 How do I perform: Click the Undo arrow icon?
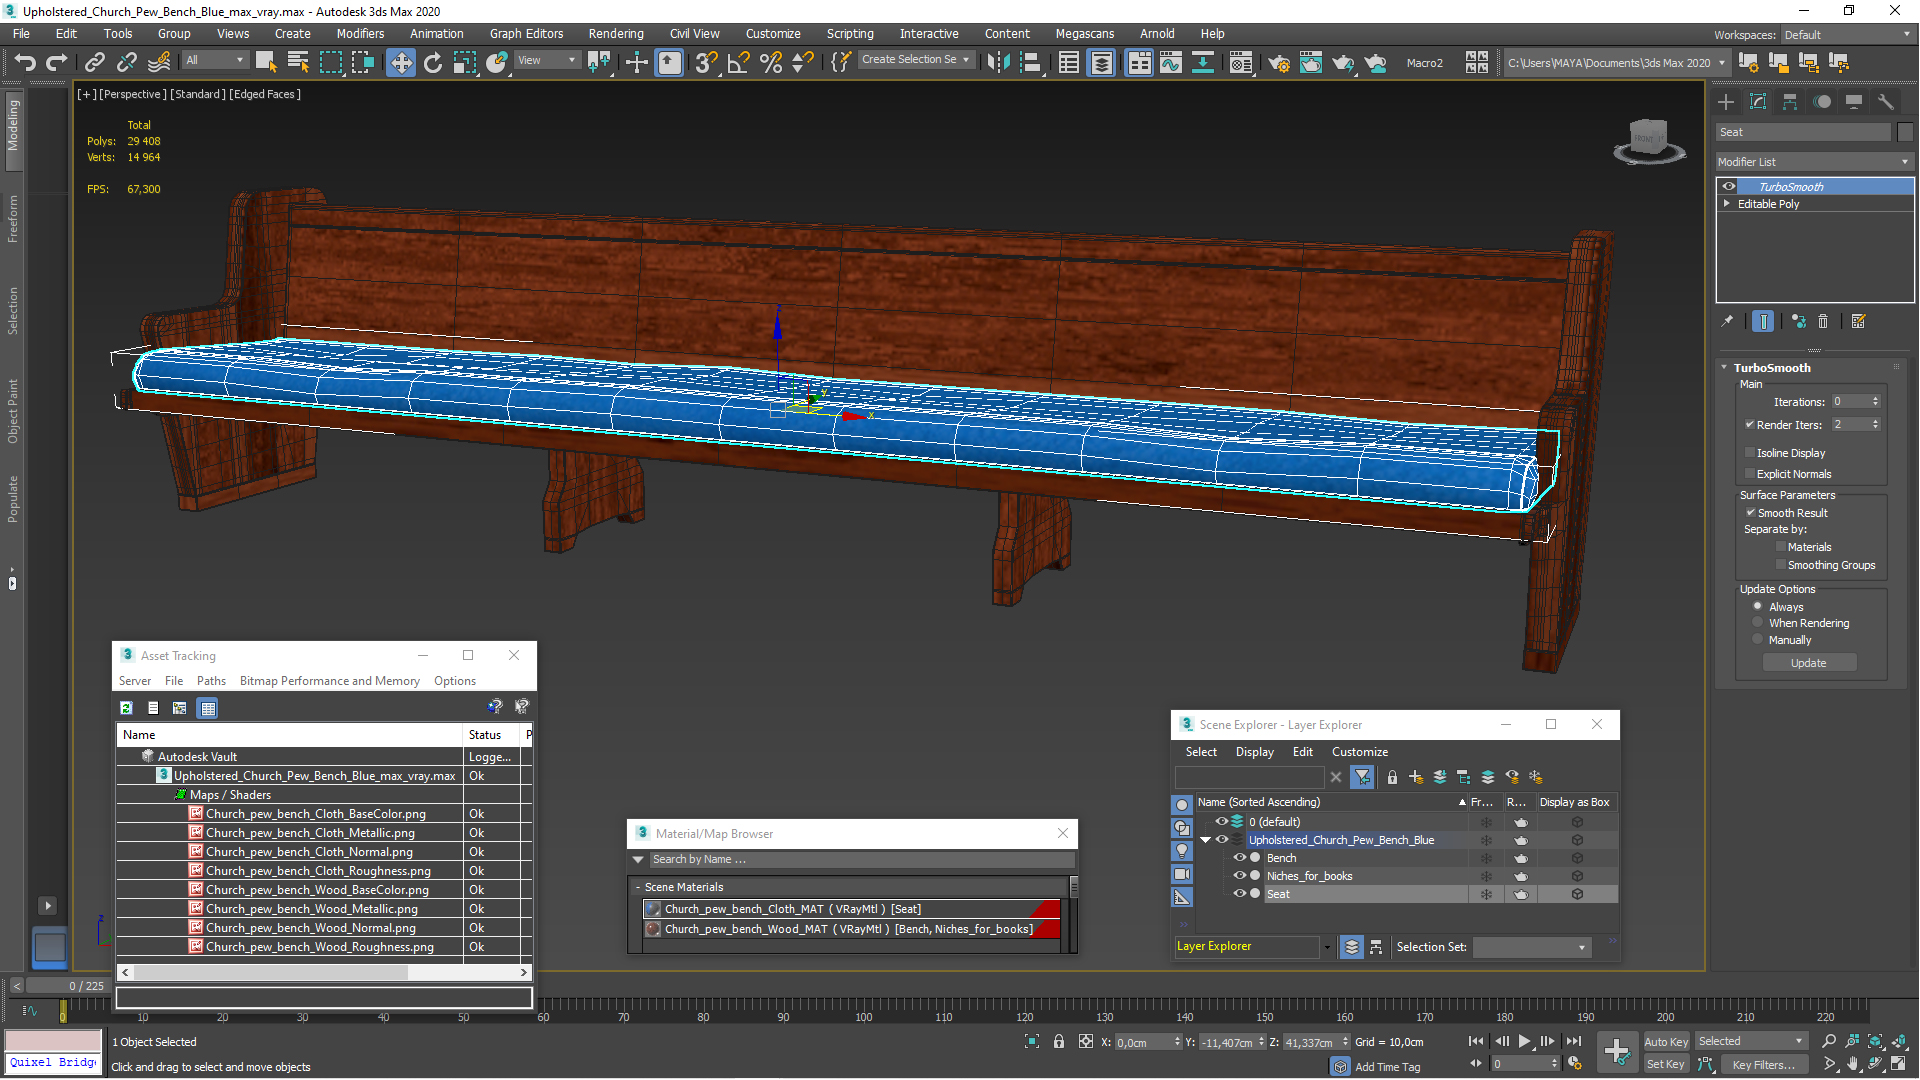(24, 62)
